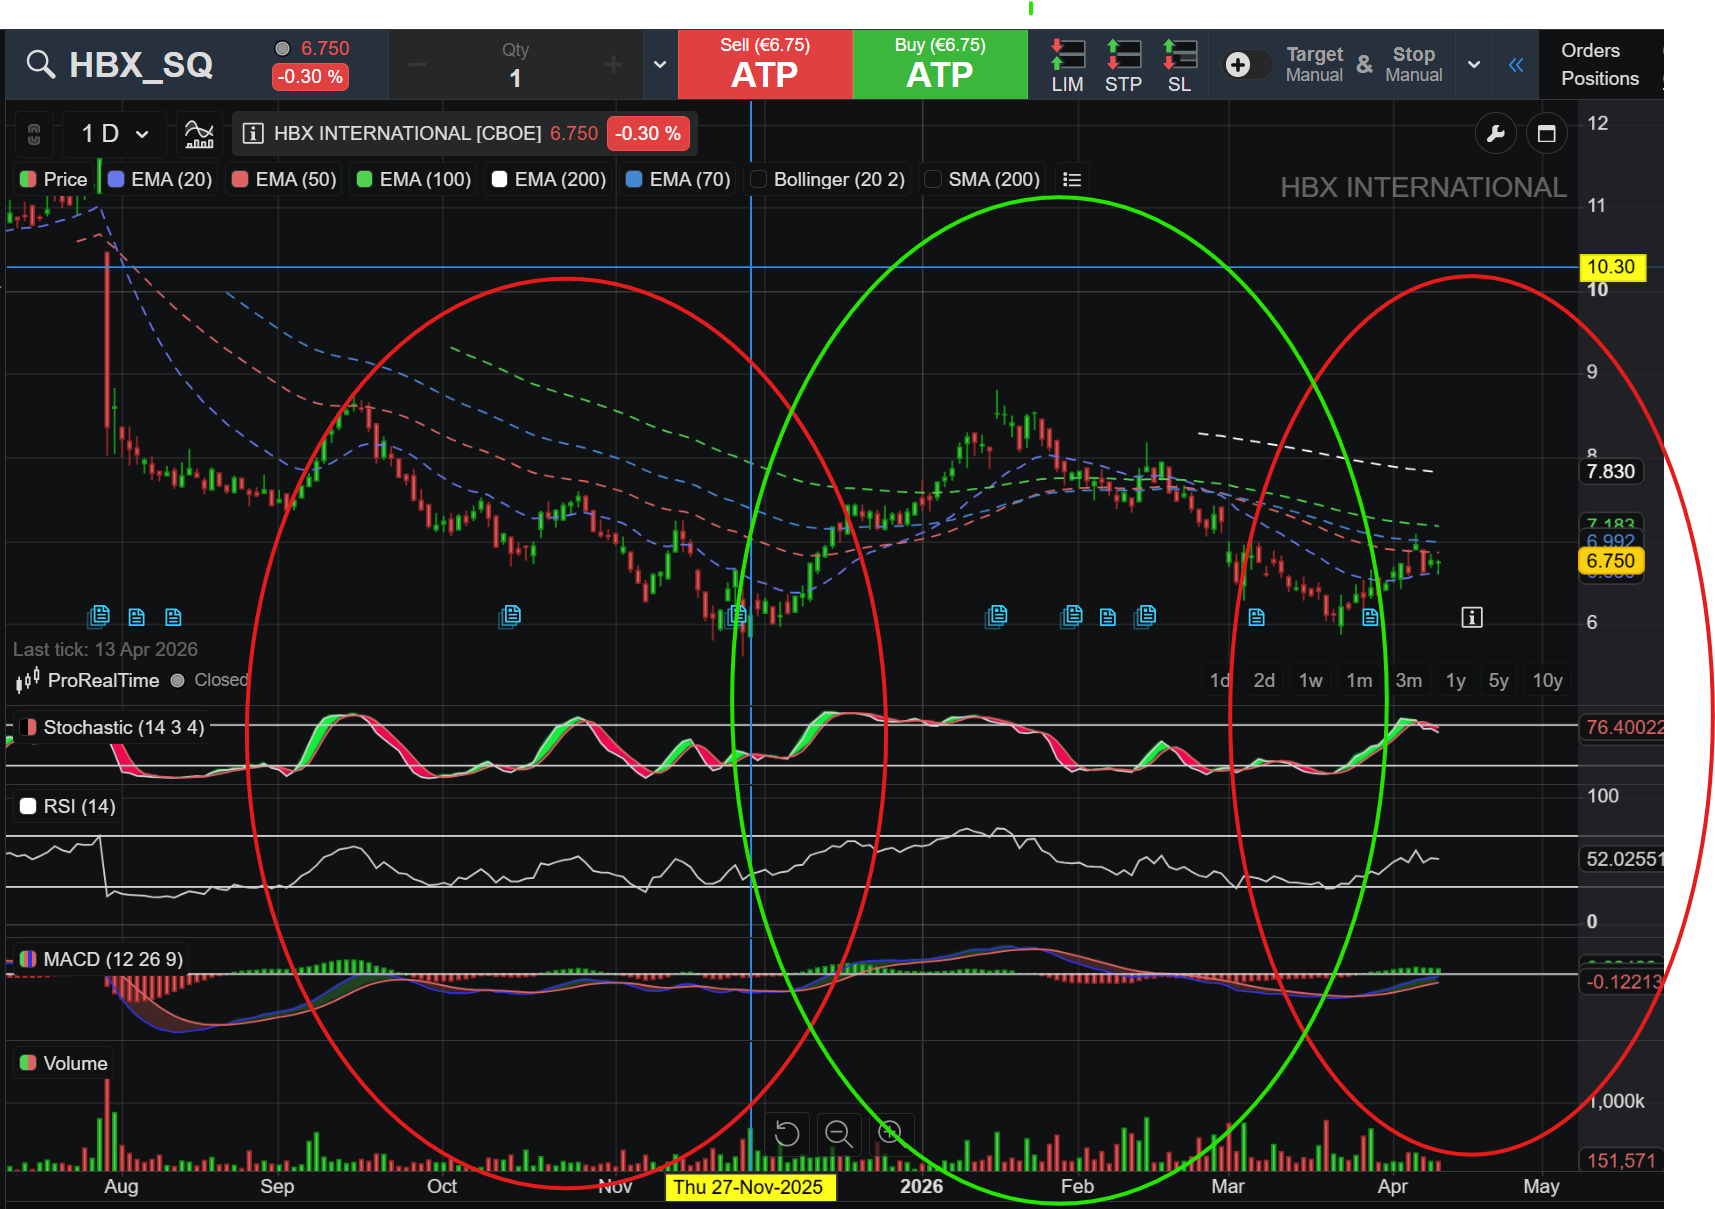1715x1209 pixels.
Task: Open the Orders tab
Action: [1590, 50]
